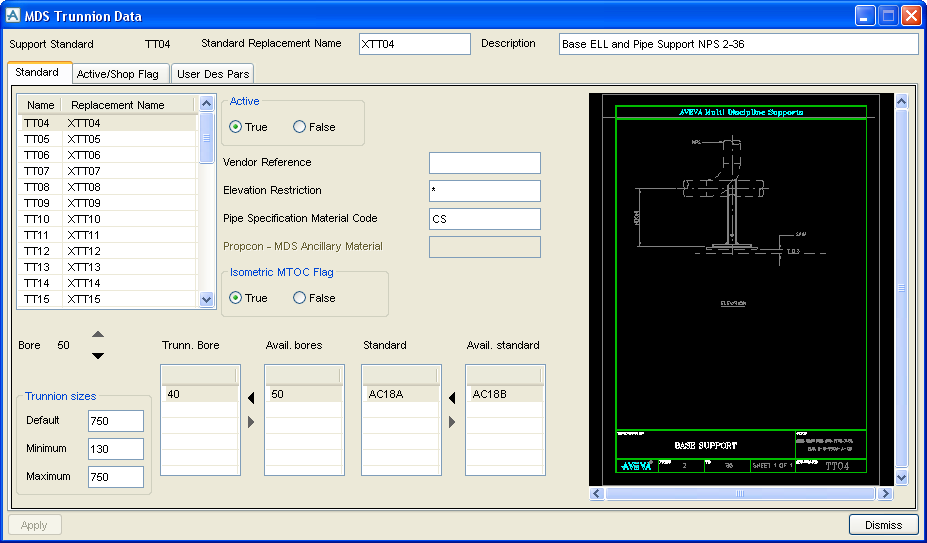
Task: Set Isometric MTOC Flag to True
Action: point(248,298)
